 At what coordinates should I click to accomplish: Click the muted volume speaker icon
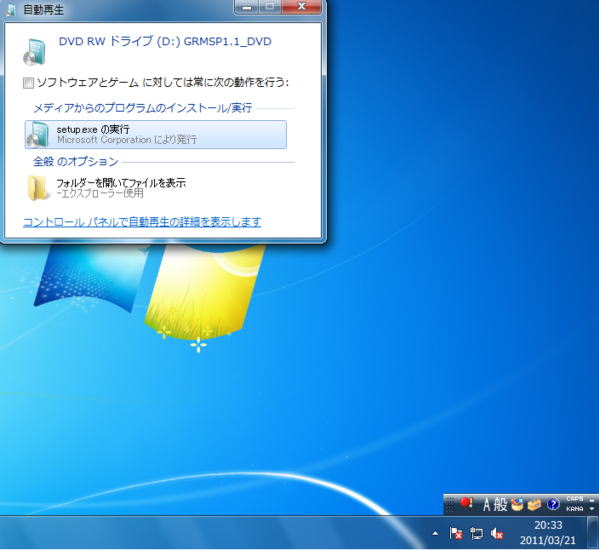(497, 533)
